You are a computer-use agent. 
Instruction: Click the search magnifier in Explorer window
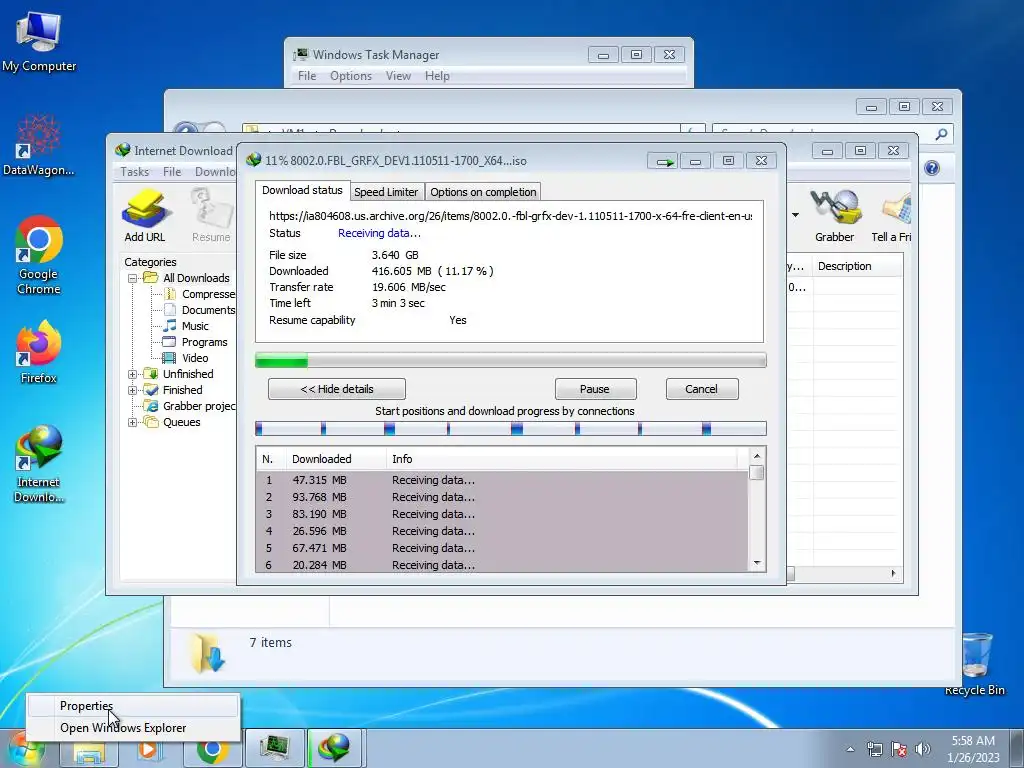[x=941, y=134]
